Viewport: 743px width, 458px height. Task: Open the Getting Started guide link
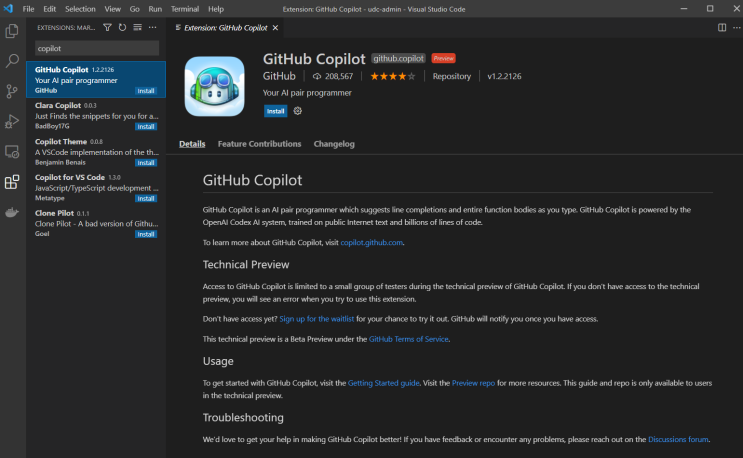(x=383, y=383)
